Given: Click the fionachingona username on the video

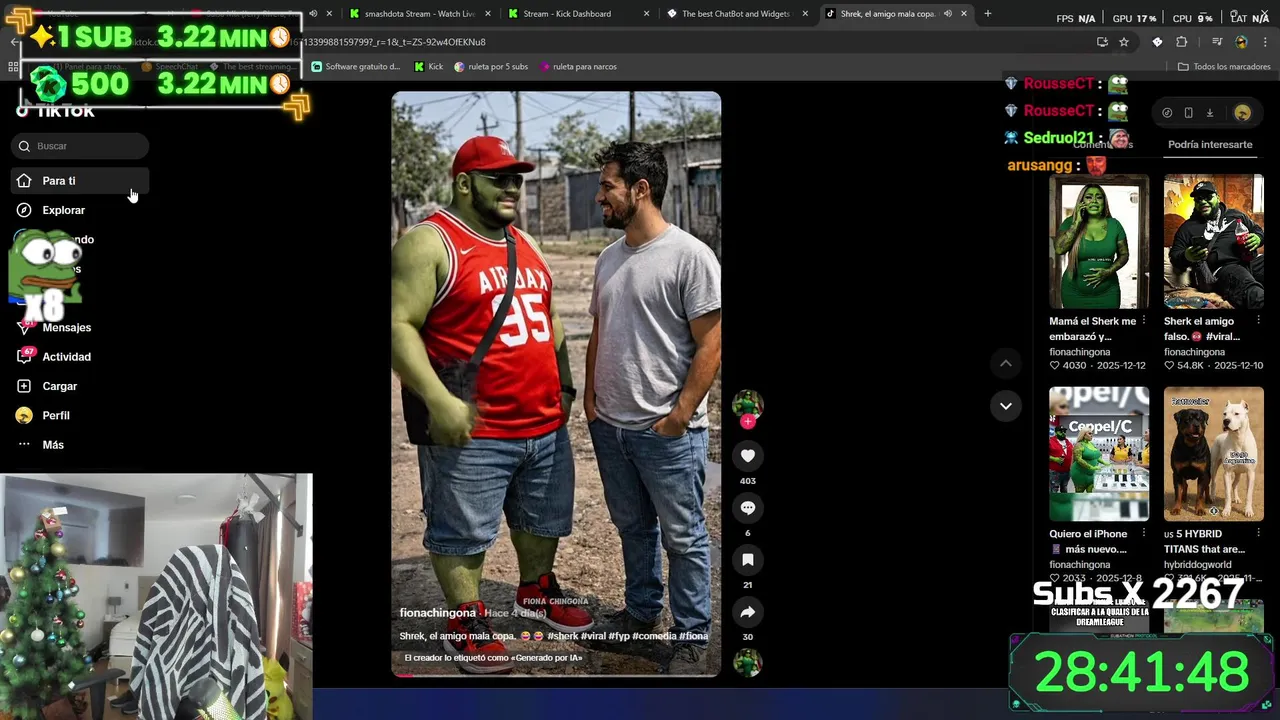Looking at the screenshot, I should point(437,613).
